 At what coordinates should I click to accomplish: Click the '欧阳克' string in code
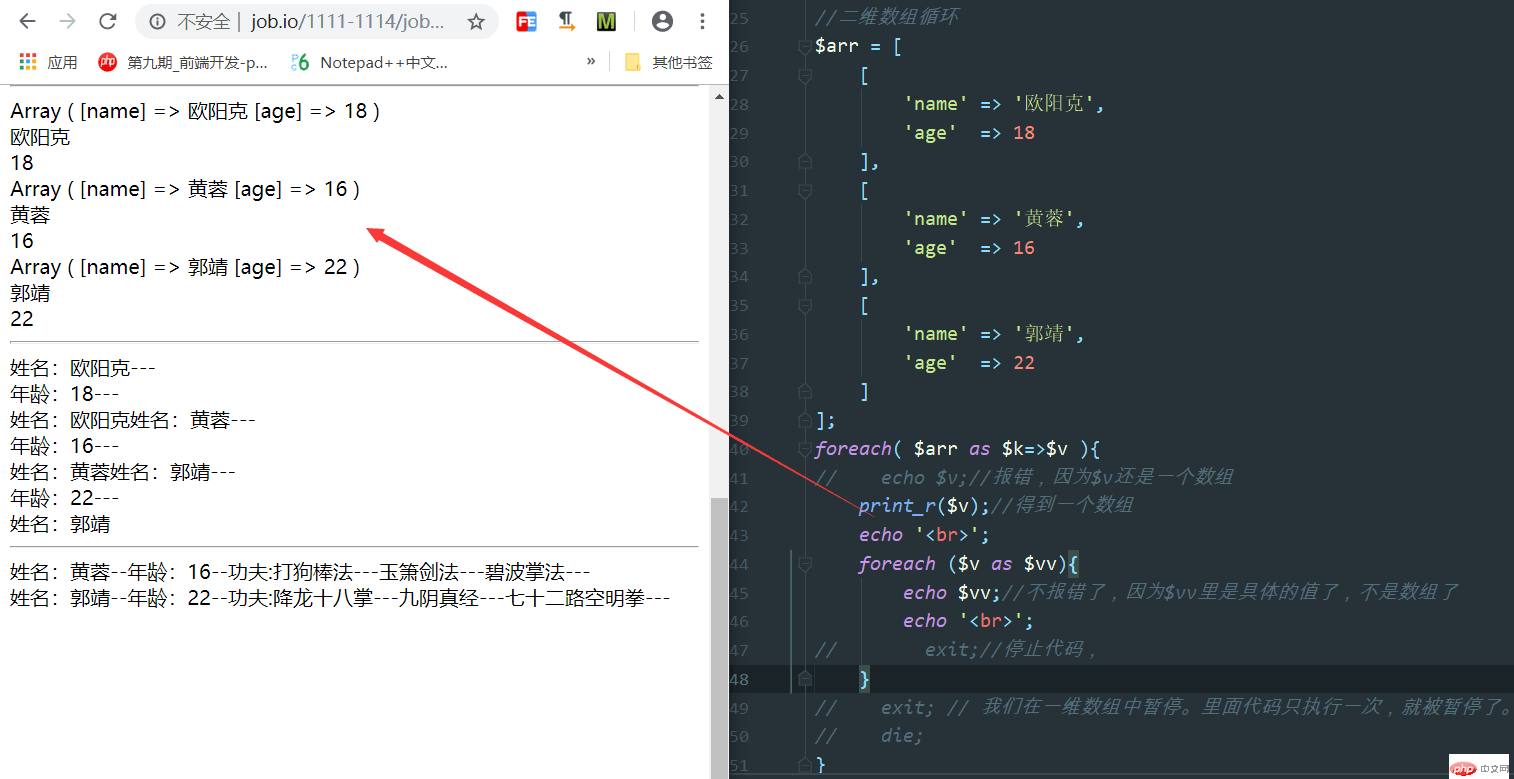pos(1054,103)
